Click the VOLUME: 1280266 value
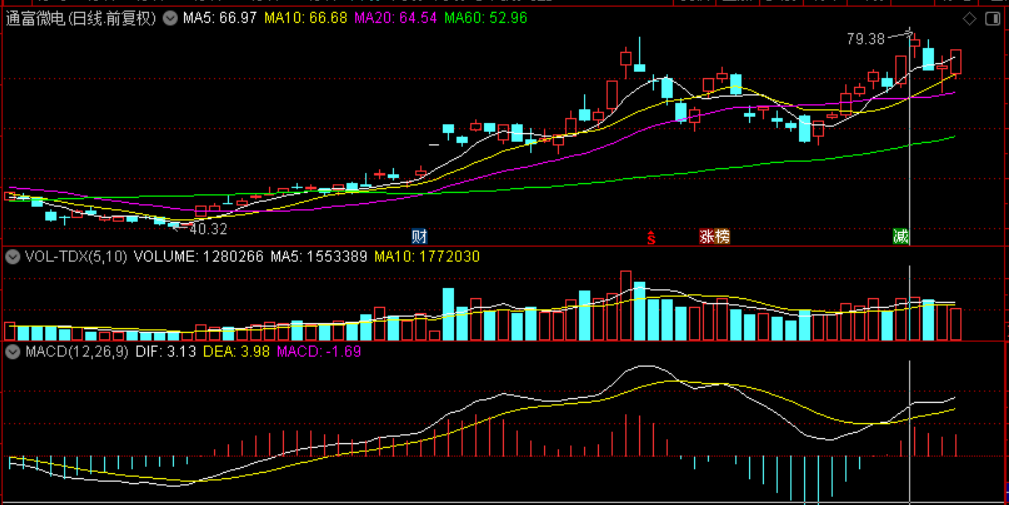This screenshot has height=505, width=1009. [198, 257]
